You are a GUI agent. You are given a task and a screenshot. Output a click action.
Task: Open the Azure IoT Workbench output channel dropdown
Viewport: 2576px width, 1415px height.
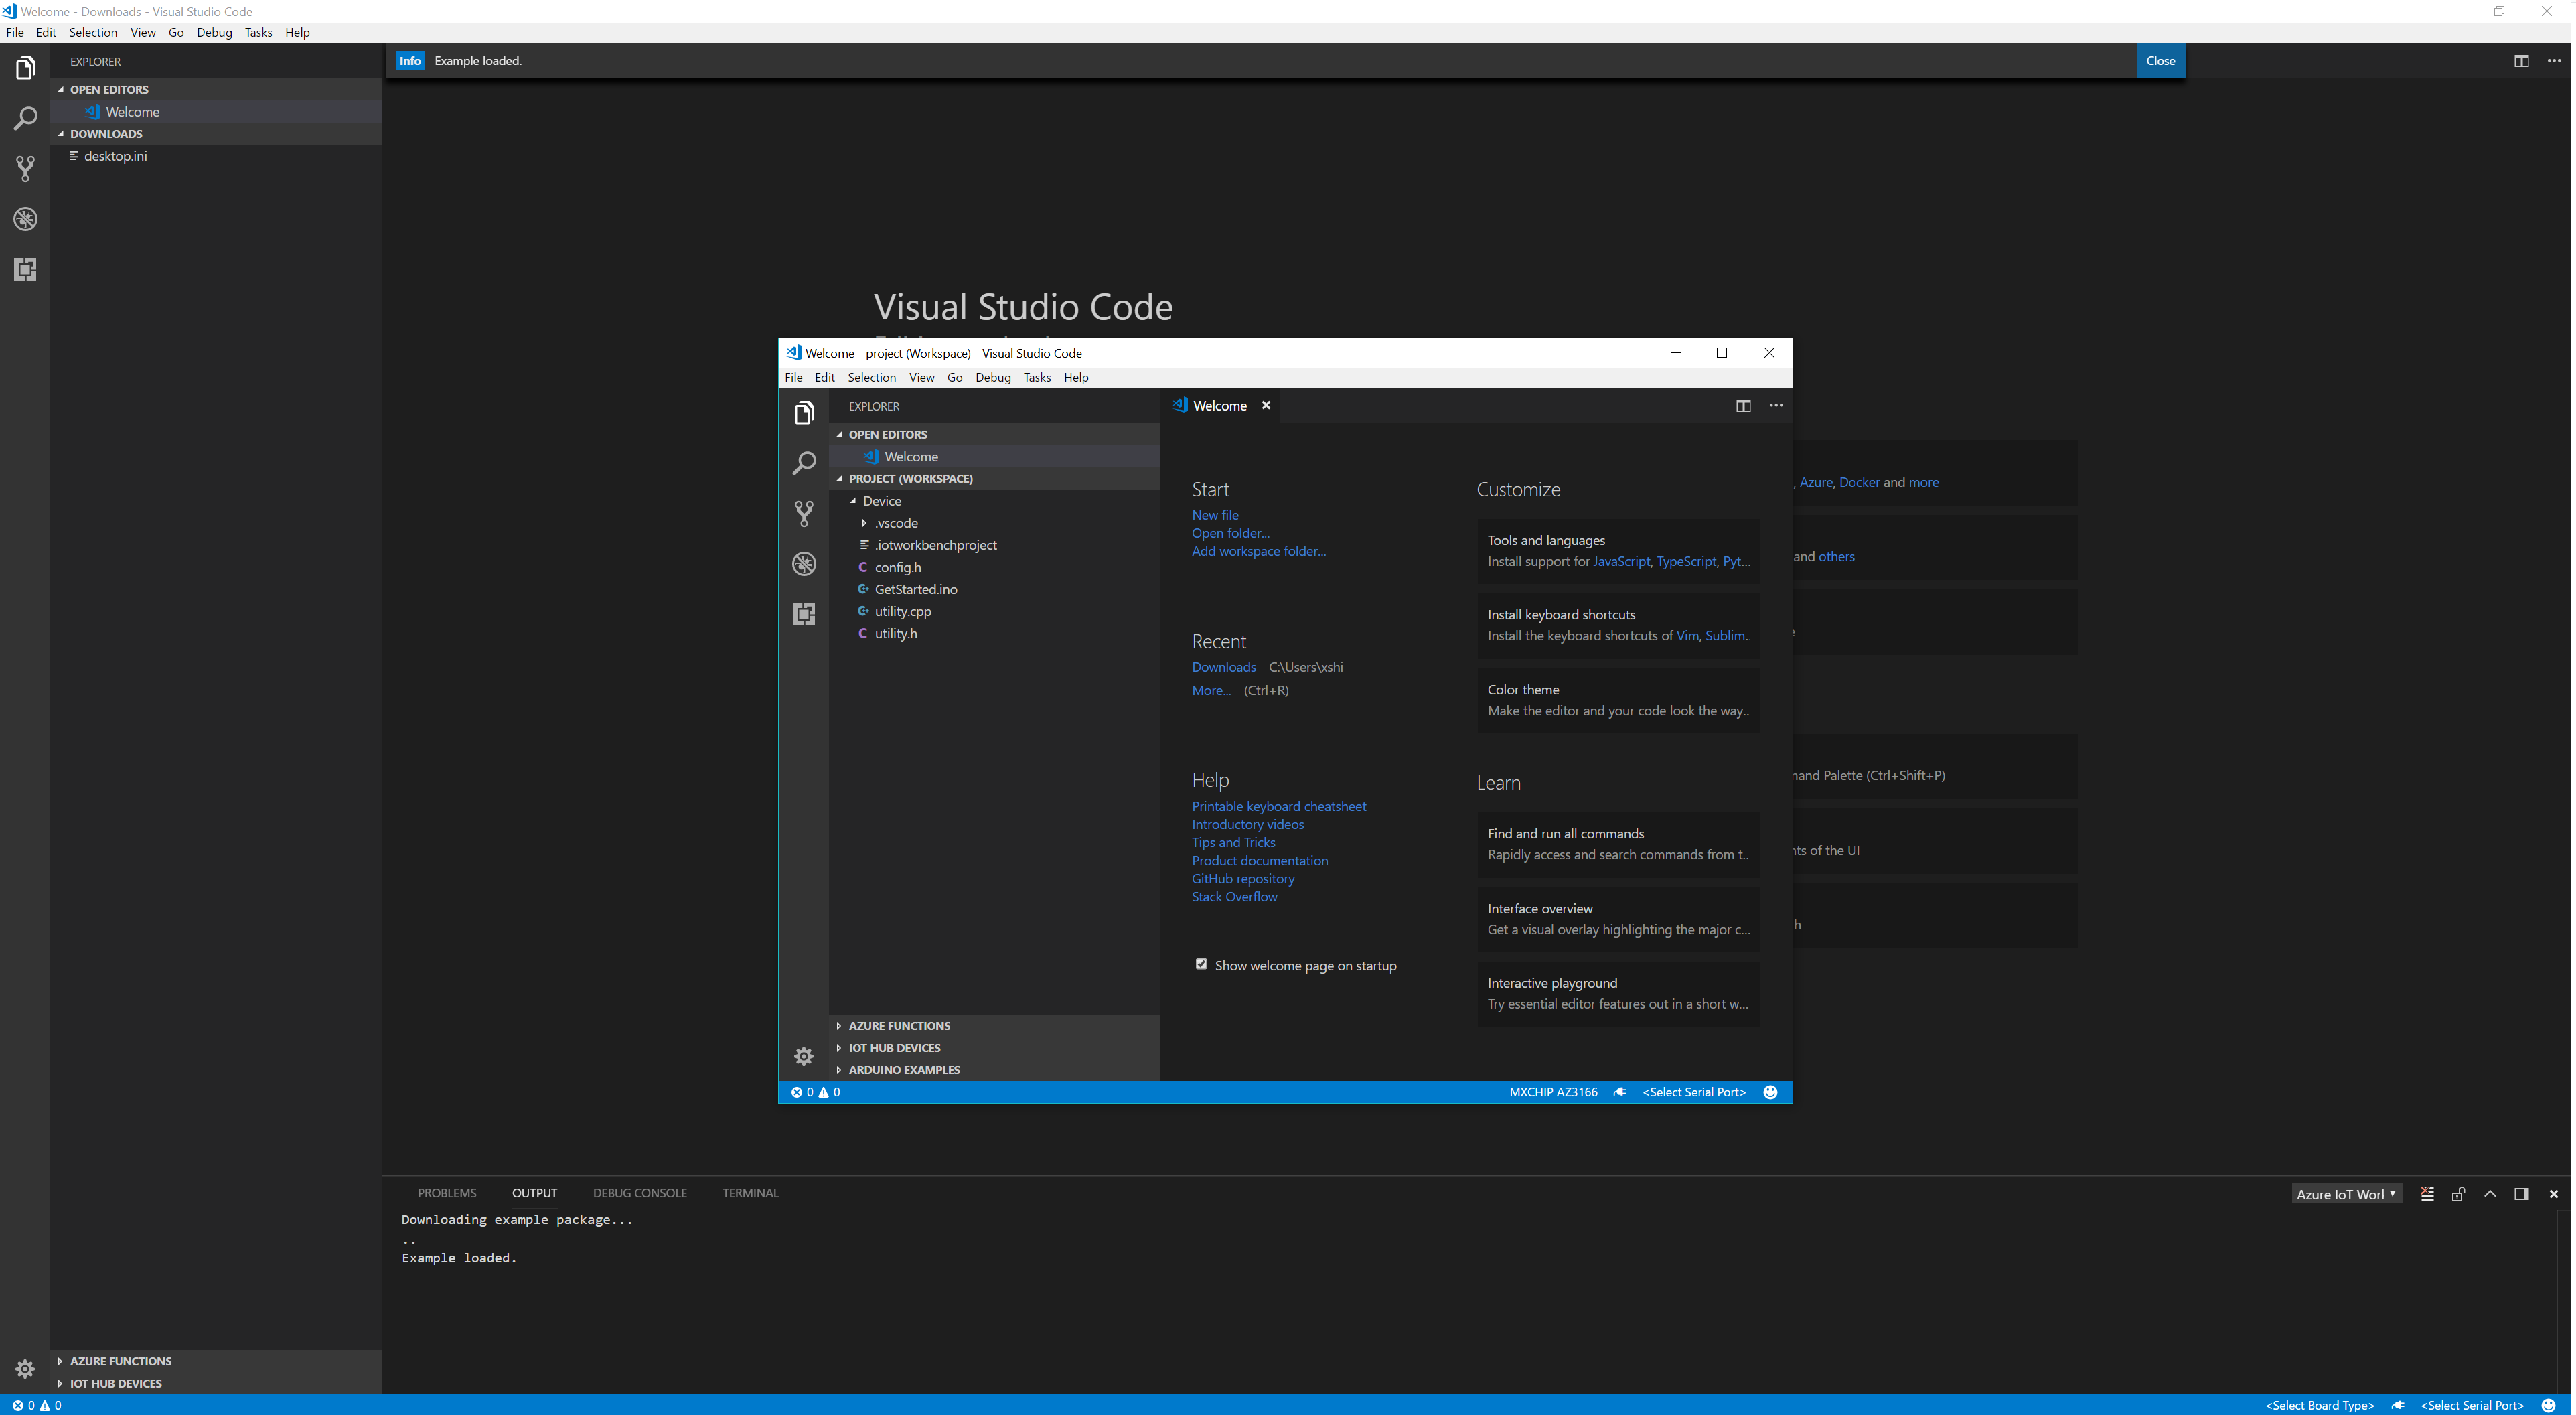2346,1194
